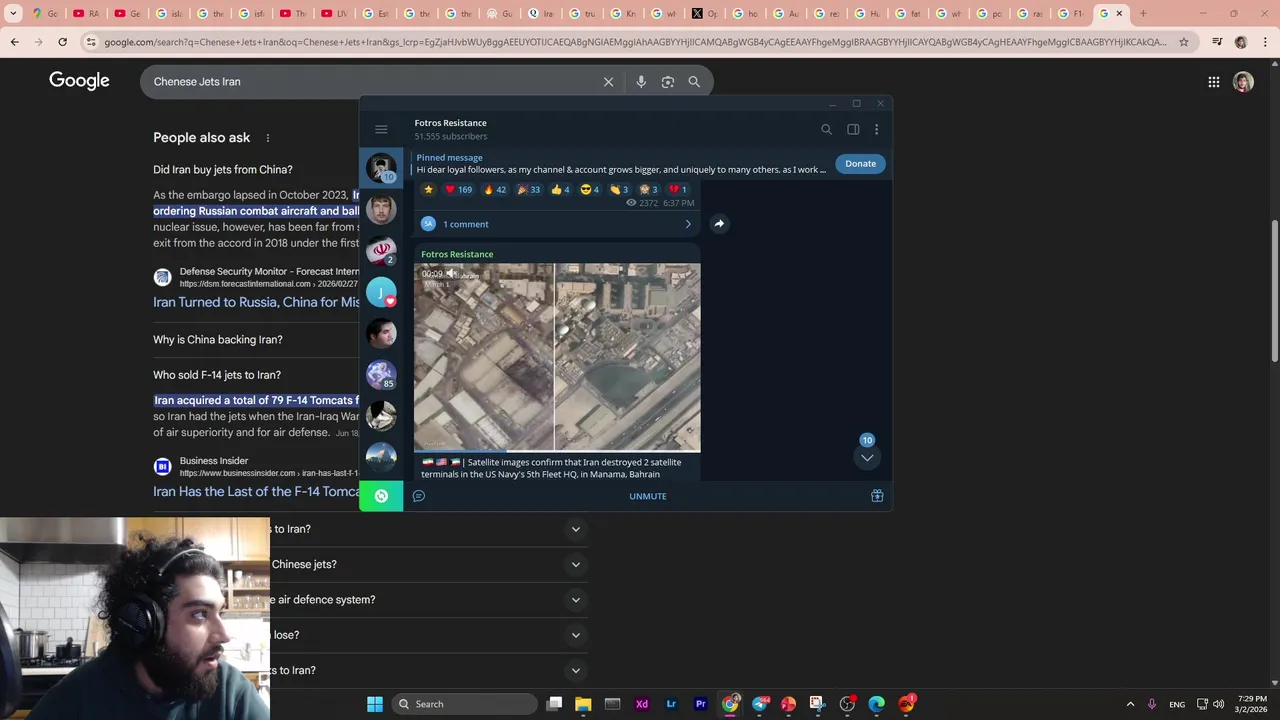Open the 1 comment thread
The width and height of the screenshot is (1280, 720).
[557, 224]
